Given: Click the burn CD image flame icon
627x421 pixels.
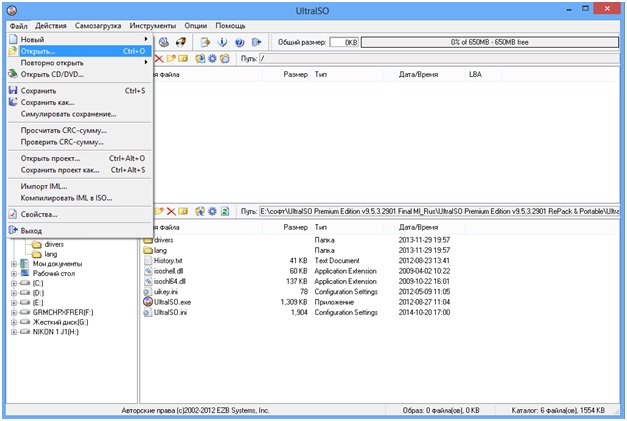Looking at the screenshot, I should click(181, 42).
